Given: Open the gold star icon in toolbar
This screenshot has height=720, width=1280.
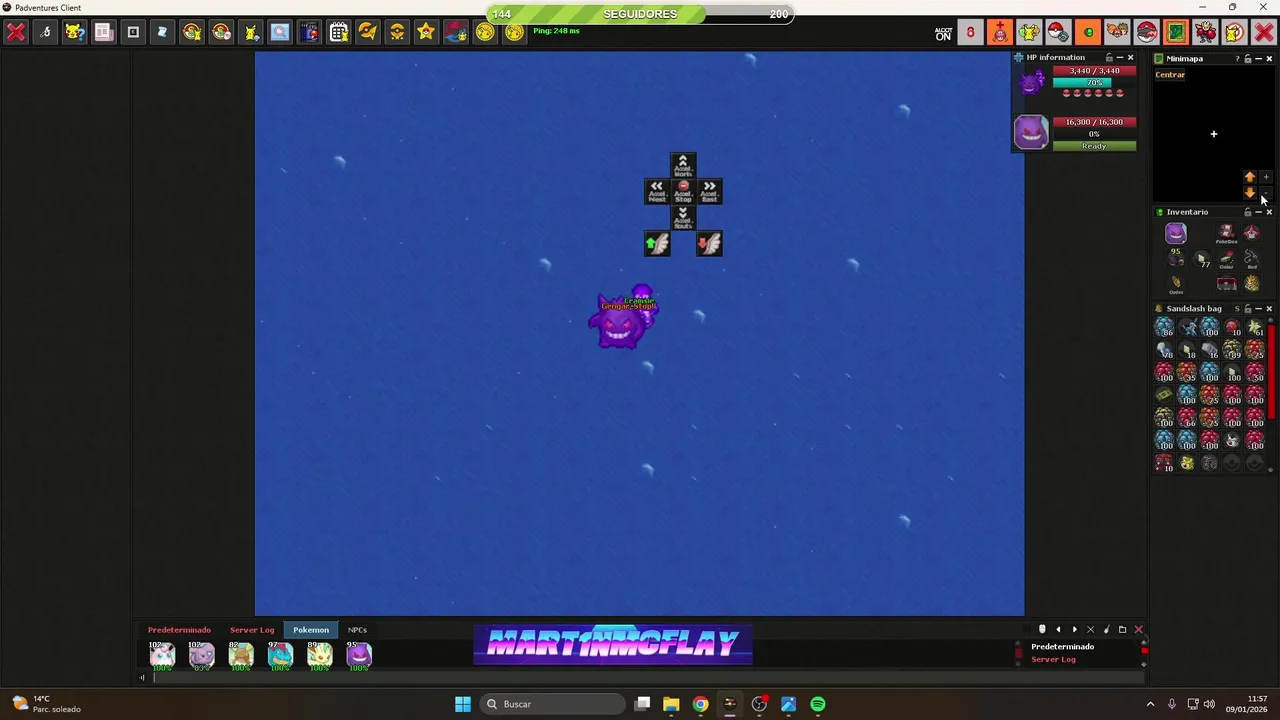Looking at the screenshot, I should (426, 32).
